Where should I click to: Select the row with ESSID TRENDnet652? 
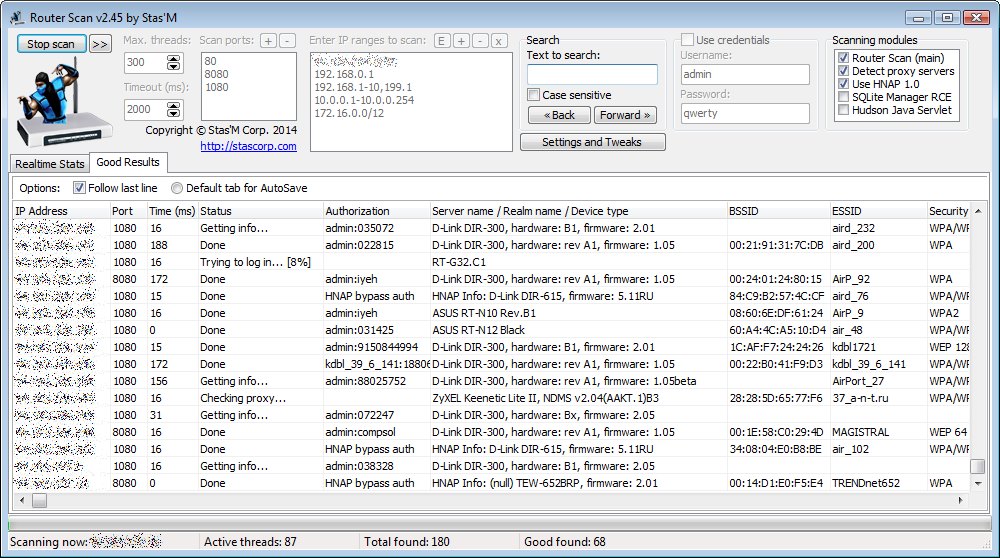click(x=491, y=483)
